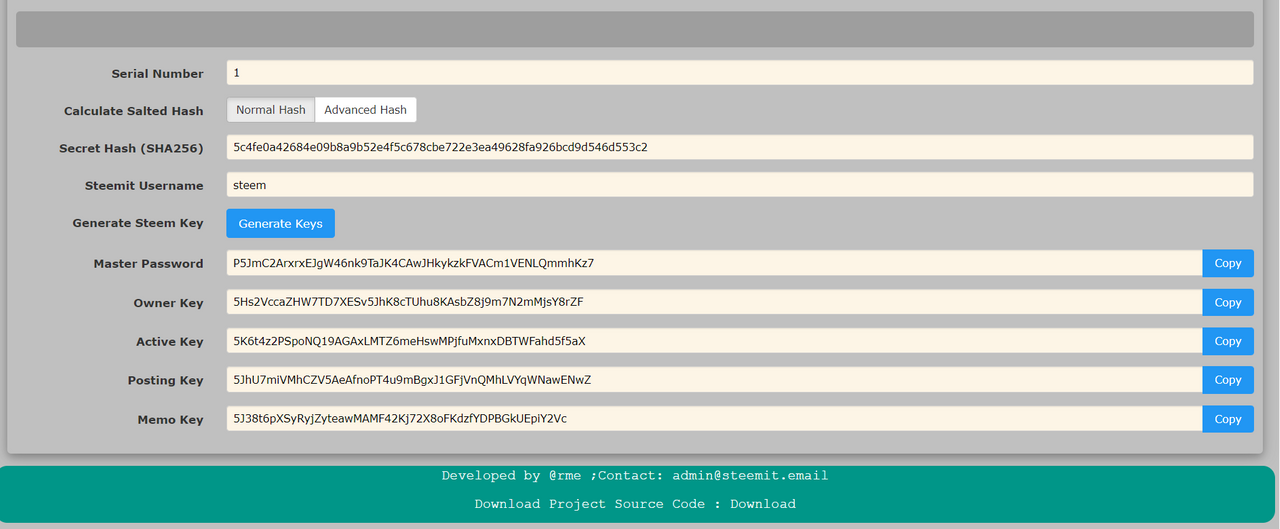Click the Calculate Salted Hash label
The height and width of the screenshot is (529, 1280).
click(x=134, y=111)
